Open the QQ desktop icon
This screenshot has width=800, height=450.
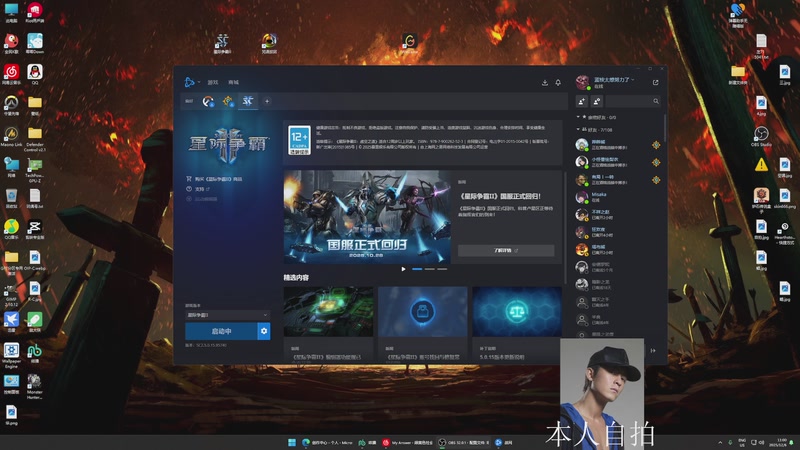tap(35, 74)
